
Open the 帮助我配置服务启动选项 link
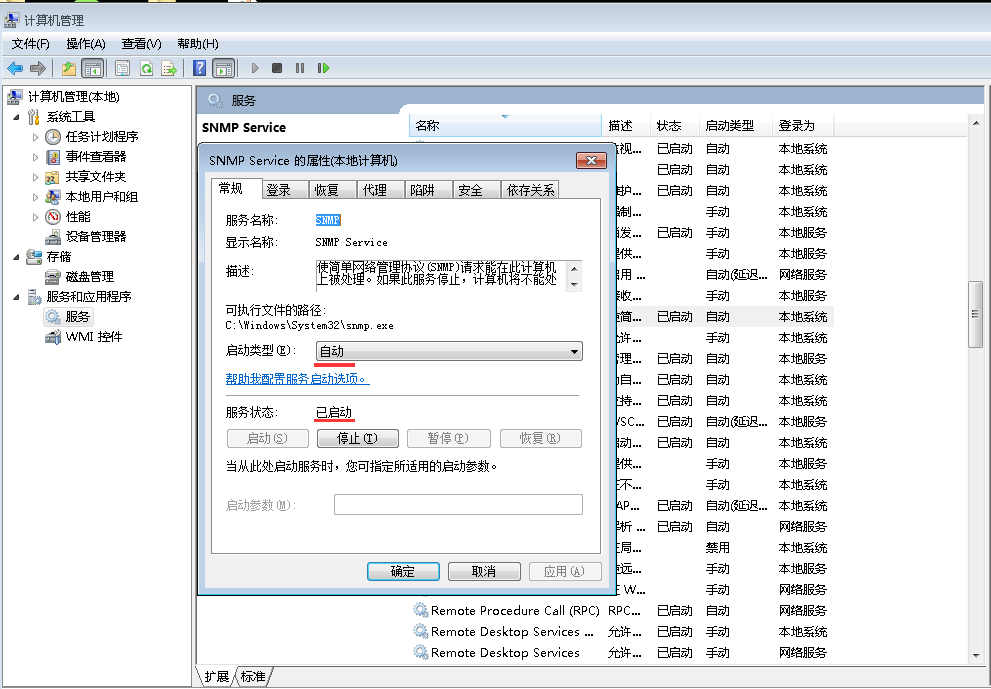point(297,379)
